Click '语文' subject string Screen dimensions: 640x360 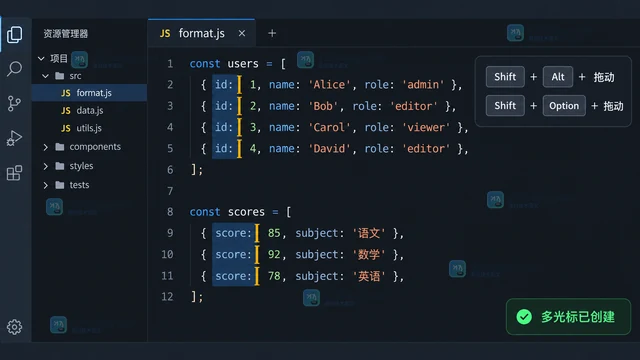pos(369,233)
